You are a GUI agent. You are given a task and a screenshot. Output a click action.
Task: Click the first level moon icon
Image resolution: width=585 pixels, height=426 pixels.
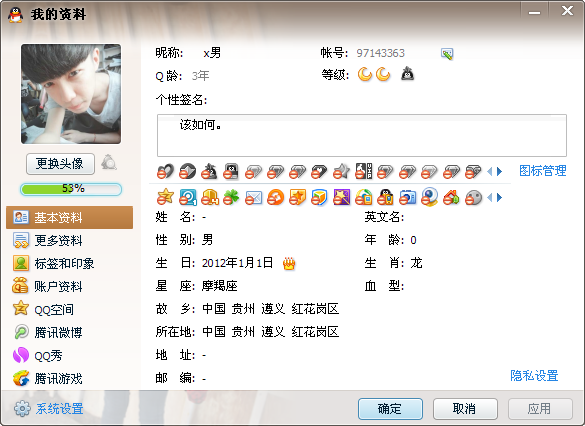365,74
